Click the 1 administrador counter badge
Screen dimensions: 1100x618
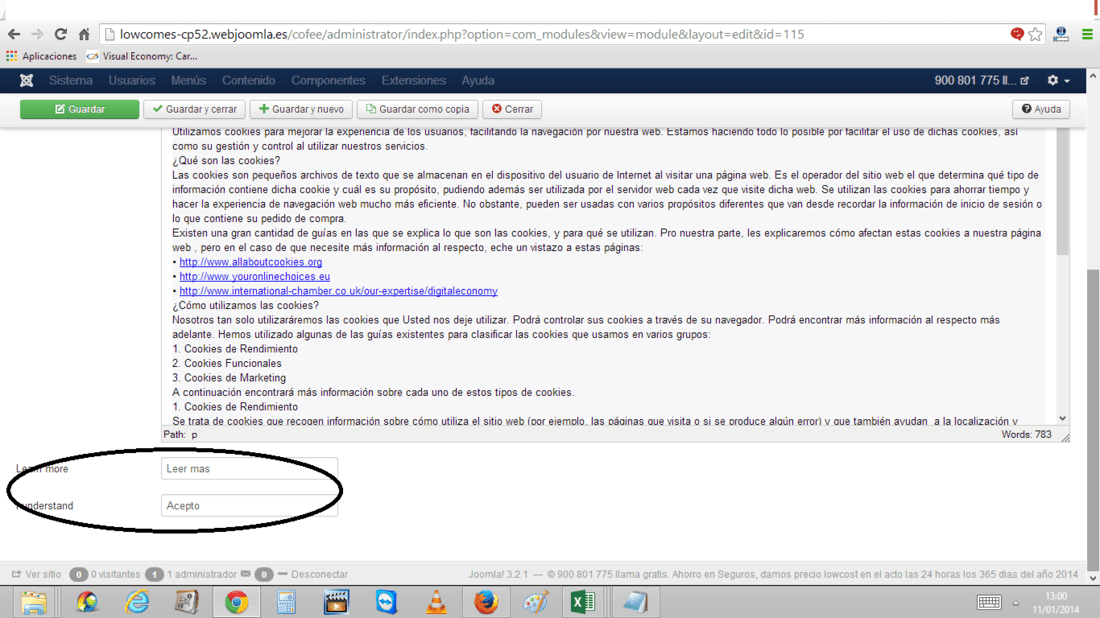pyautogui.click(x=154, y=575)
